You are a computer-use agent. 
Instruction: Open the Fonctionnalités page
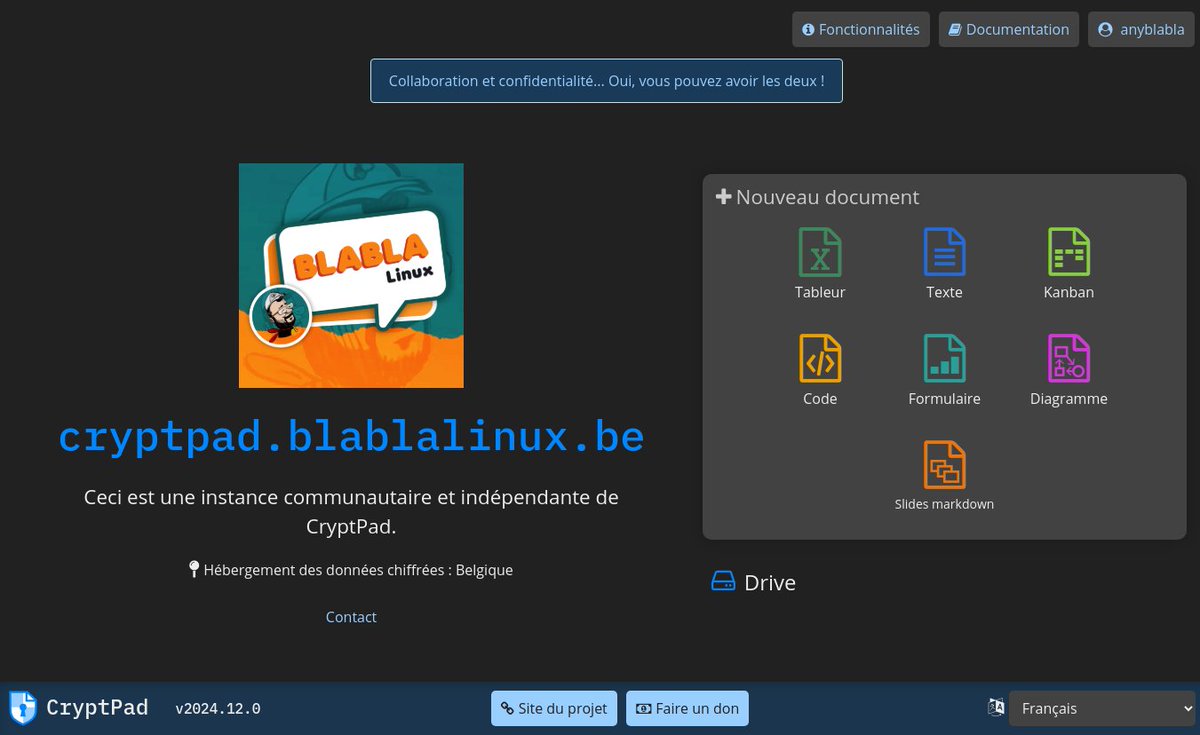861,29
